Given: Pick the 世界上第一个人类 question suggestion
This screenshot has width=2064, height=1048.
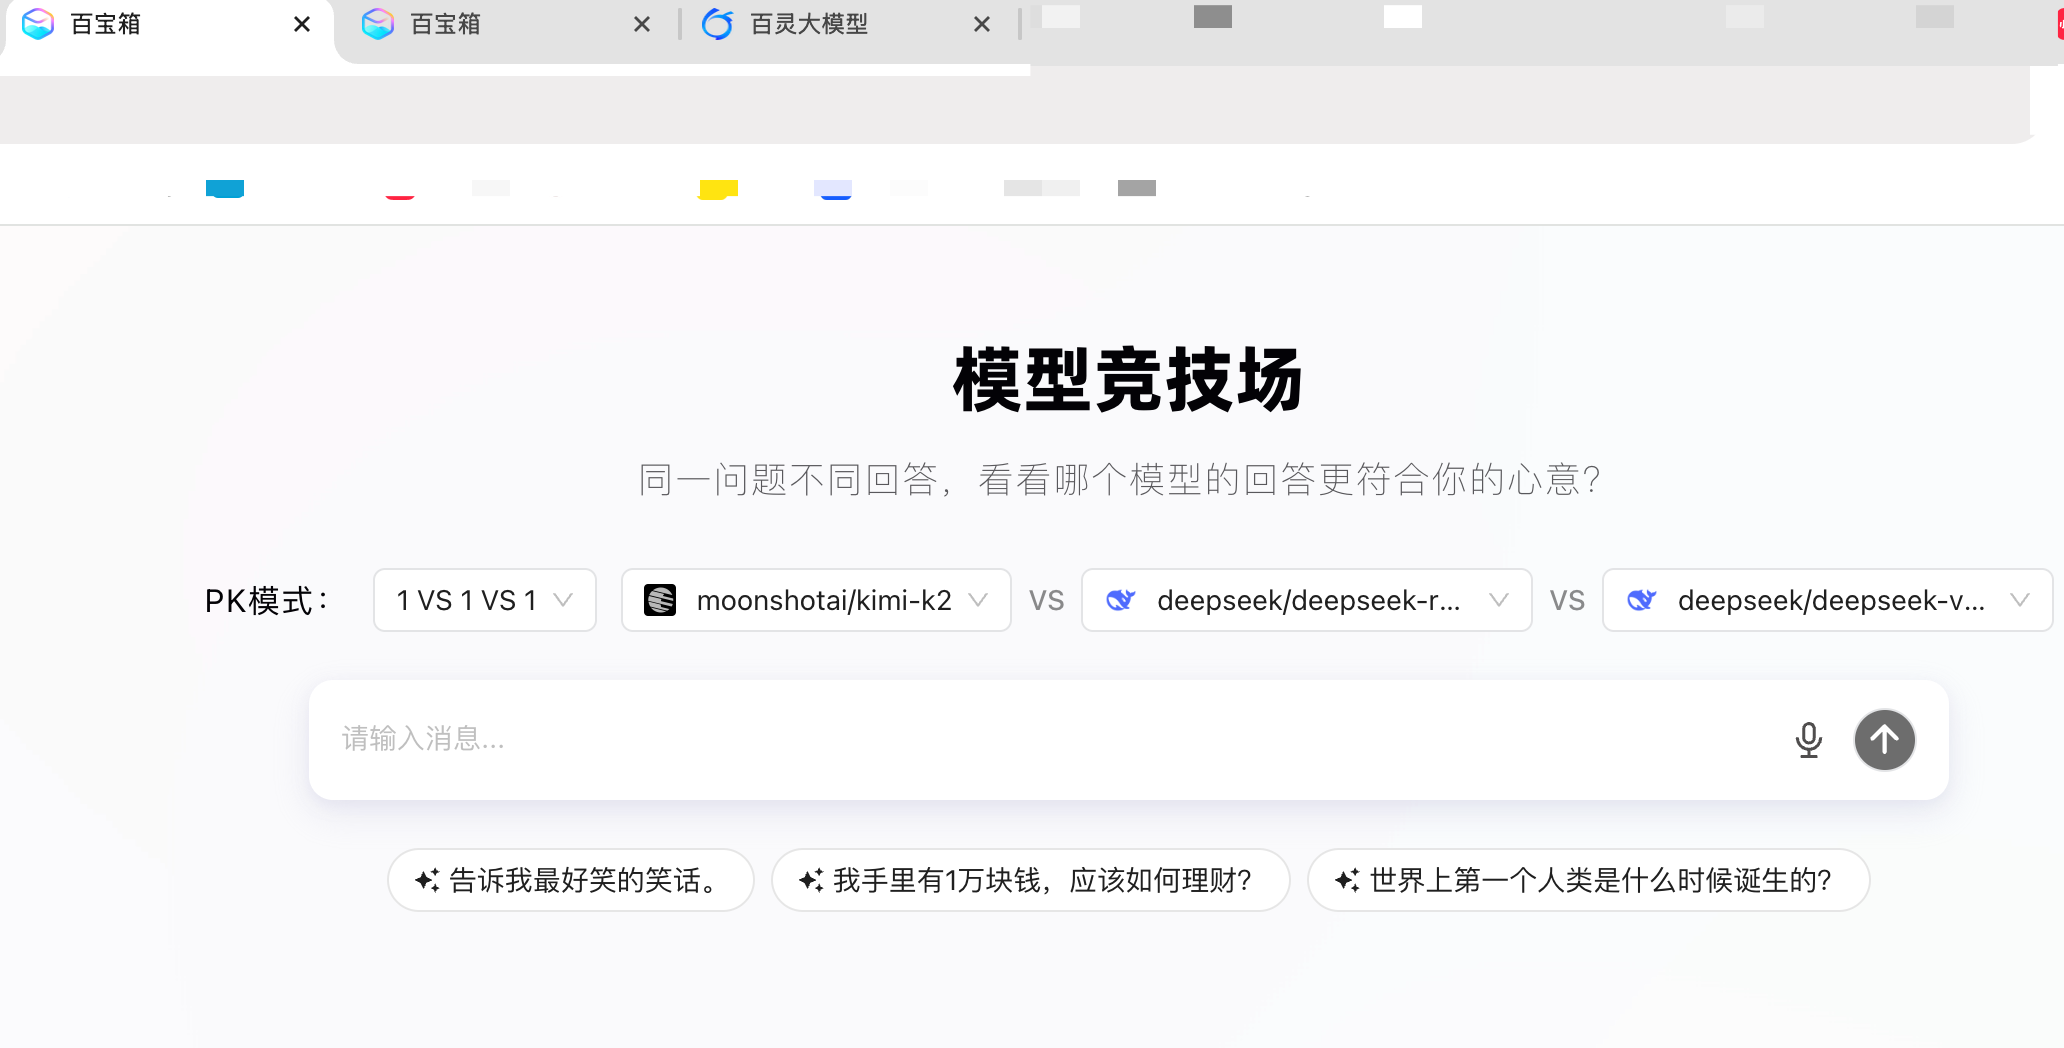Looking at the screenshot, I should click(x=1599, y=880).
